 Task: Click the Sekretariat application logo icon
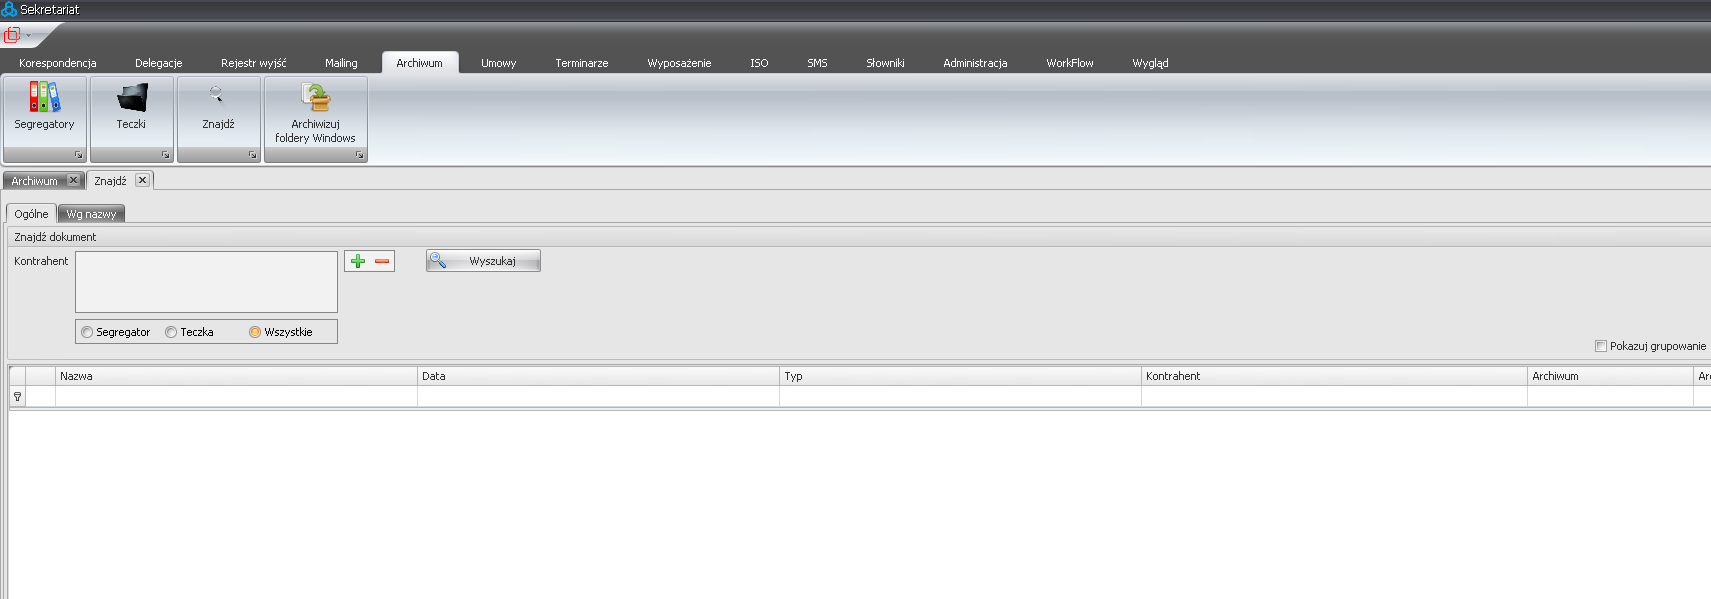(9, 9)
